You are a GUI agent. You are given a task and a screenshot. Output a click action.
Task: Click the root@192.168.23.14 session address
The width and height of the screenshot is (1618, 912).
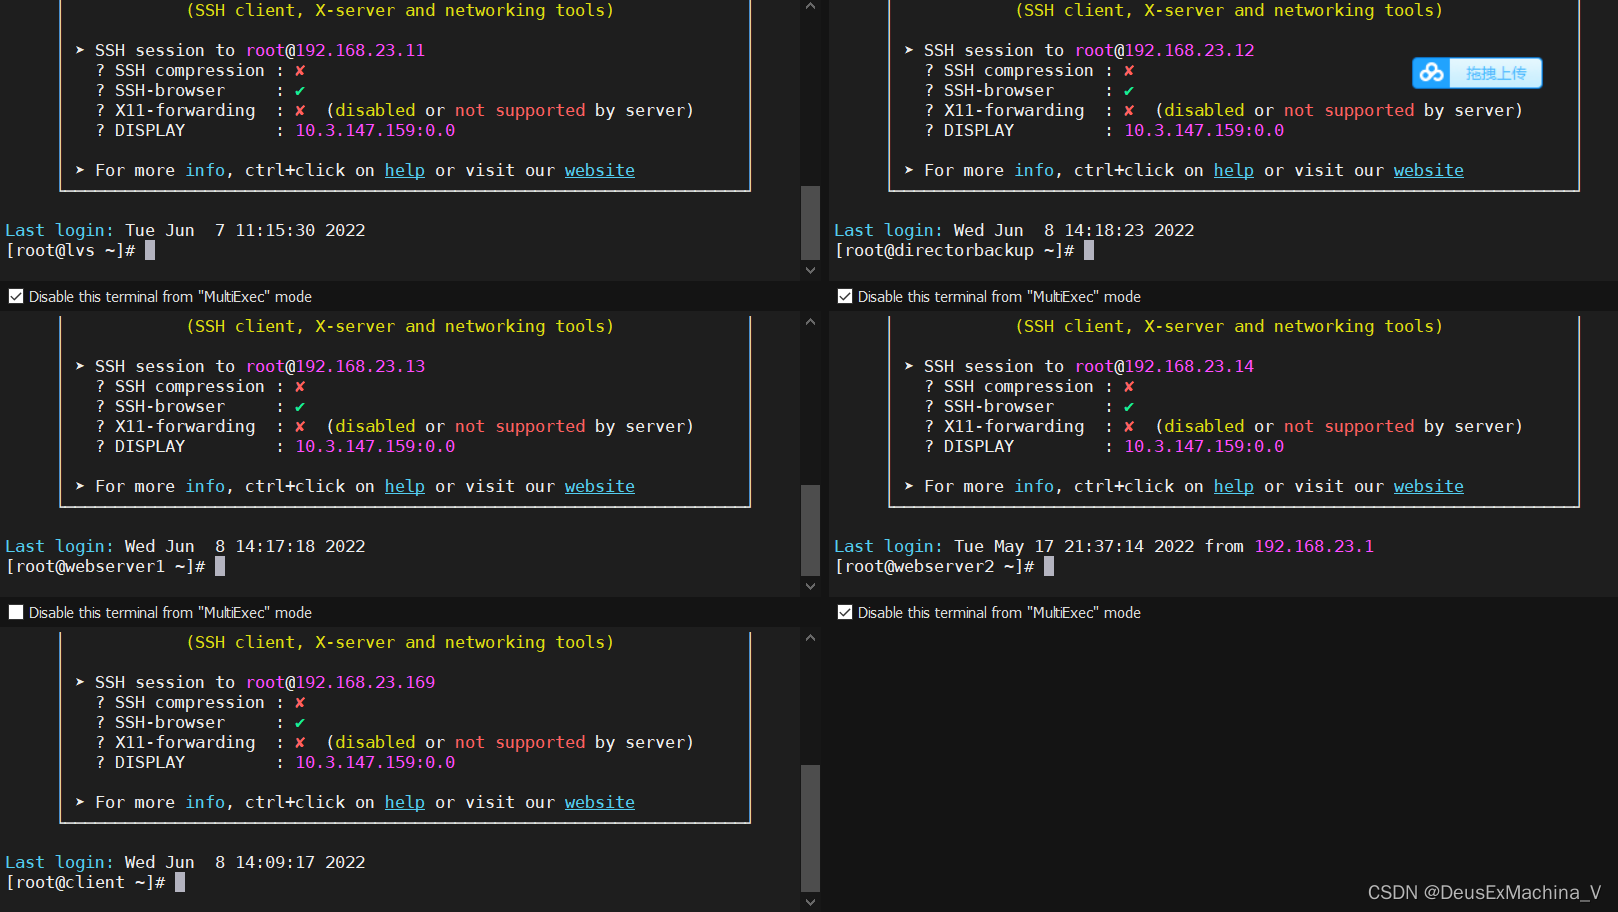point(1164,366)
